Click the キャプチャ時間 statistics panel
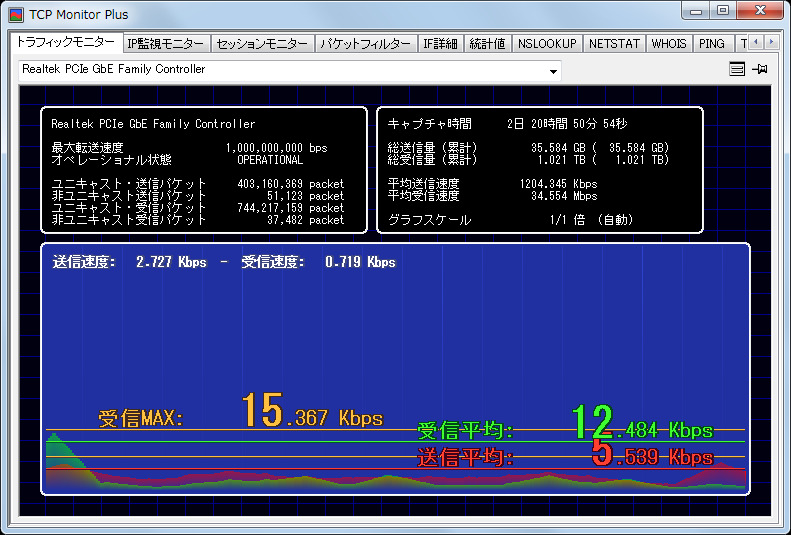Viewport: 791px width, 535px height. (539, 170)
